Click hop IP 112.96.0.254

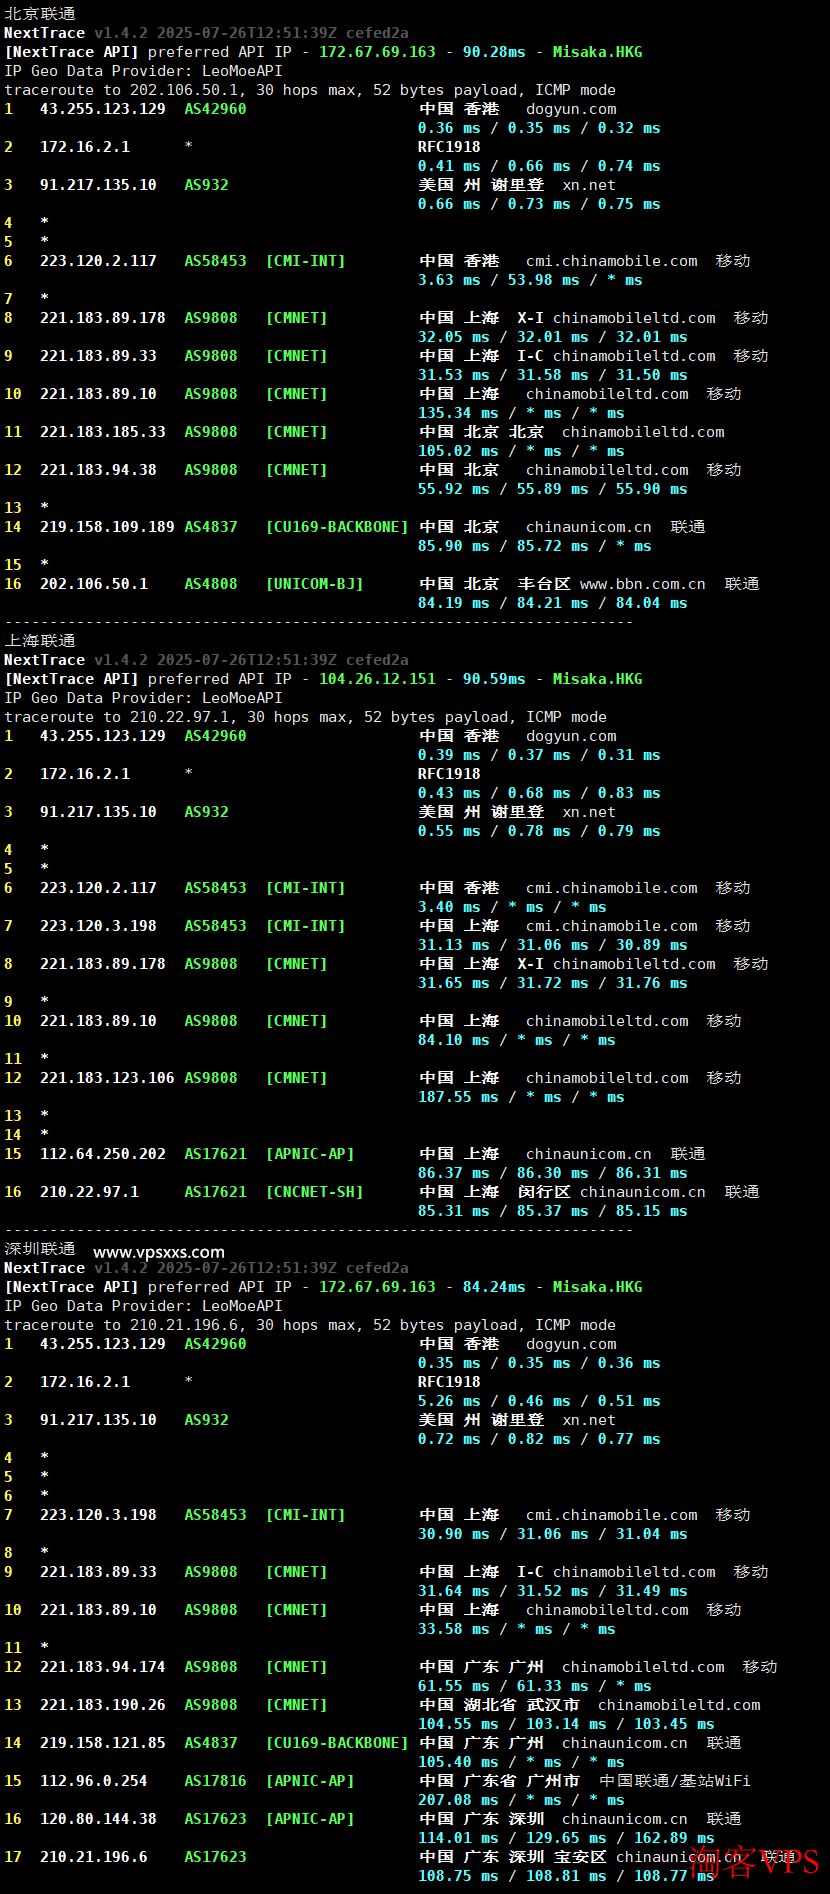[94, 1781]
